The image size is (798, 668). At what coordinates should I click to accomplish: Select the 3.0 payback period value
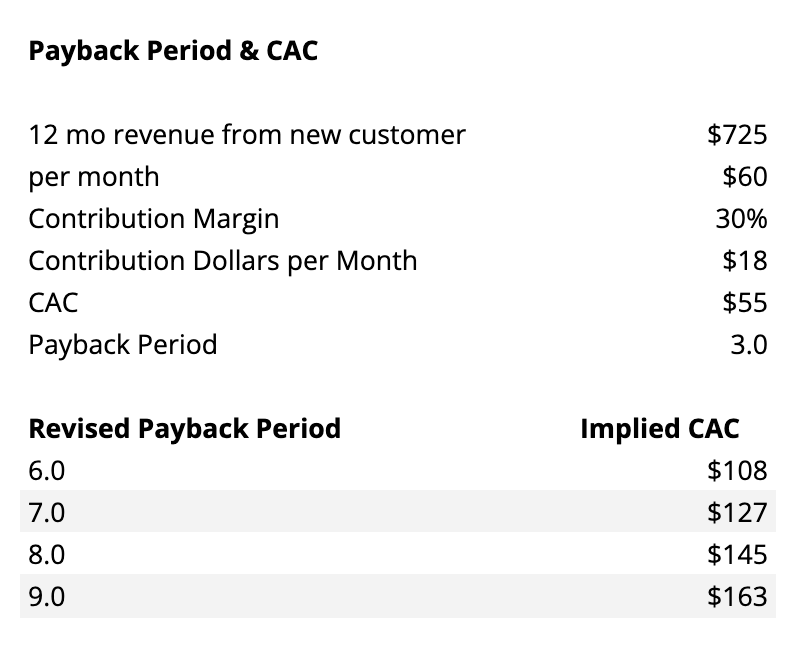pos(748,345)
